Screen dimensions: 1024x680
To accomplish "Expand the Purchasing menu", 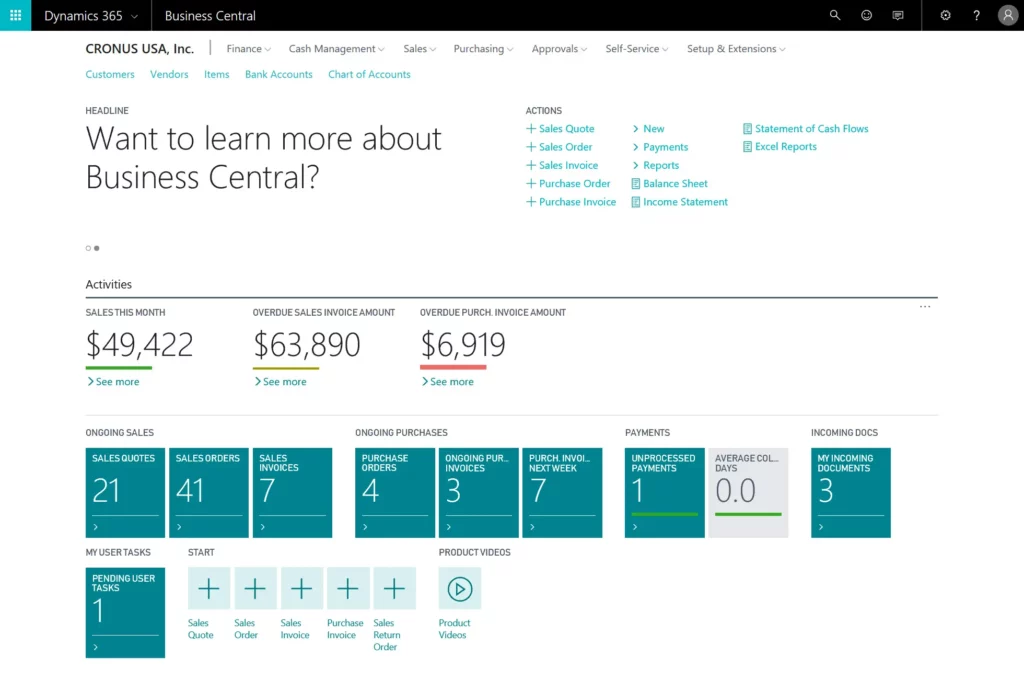I will [x=483, y=49].
